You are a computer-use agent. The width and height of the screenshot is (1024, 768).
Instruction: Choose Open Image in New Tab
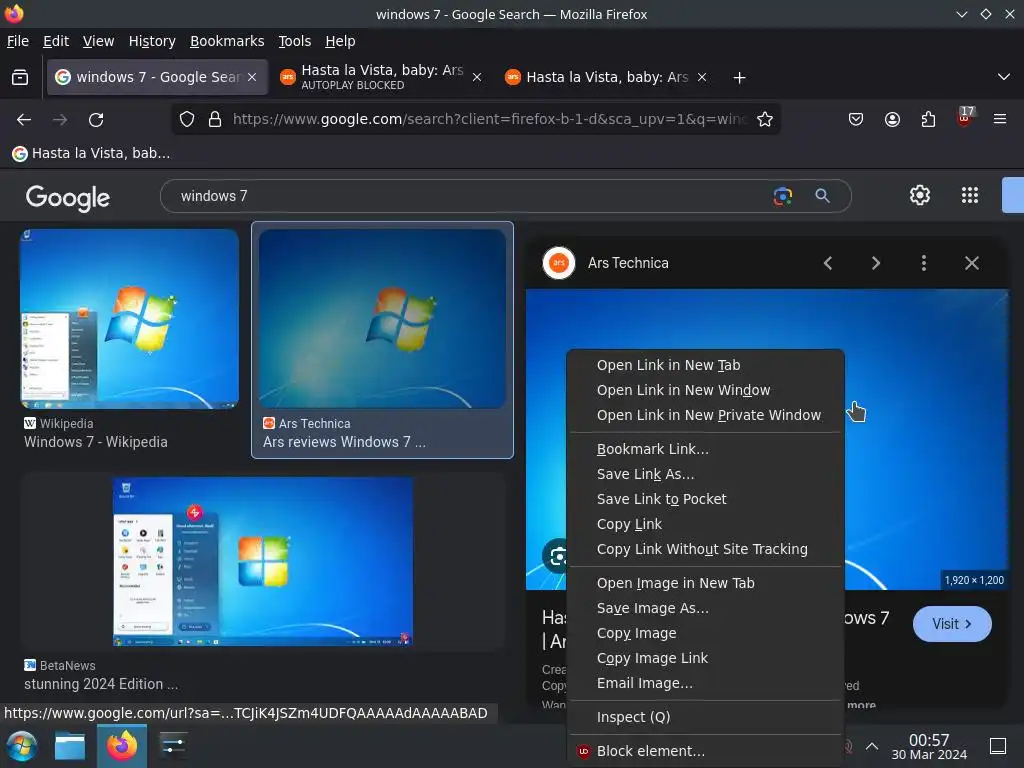(705, 583)
